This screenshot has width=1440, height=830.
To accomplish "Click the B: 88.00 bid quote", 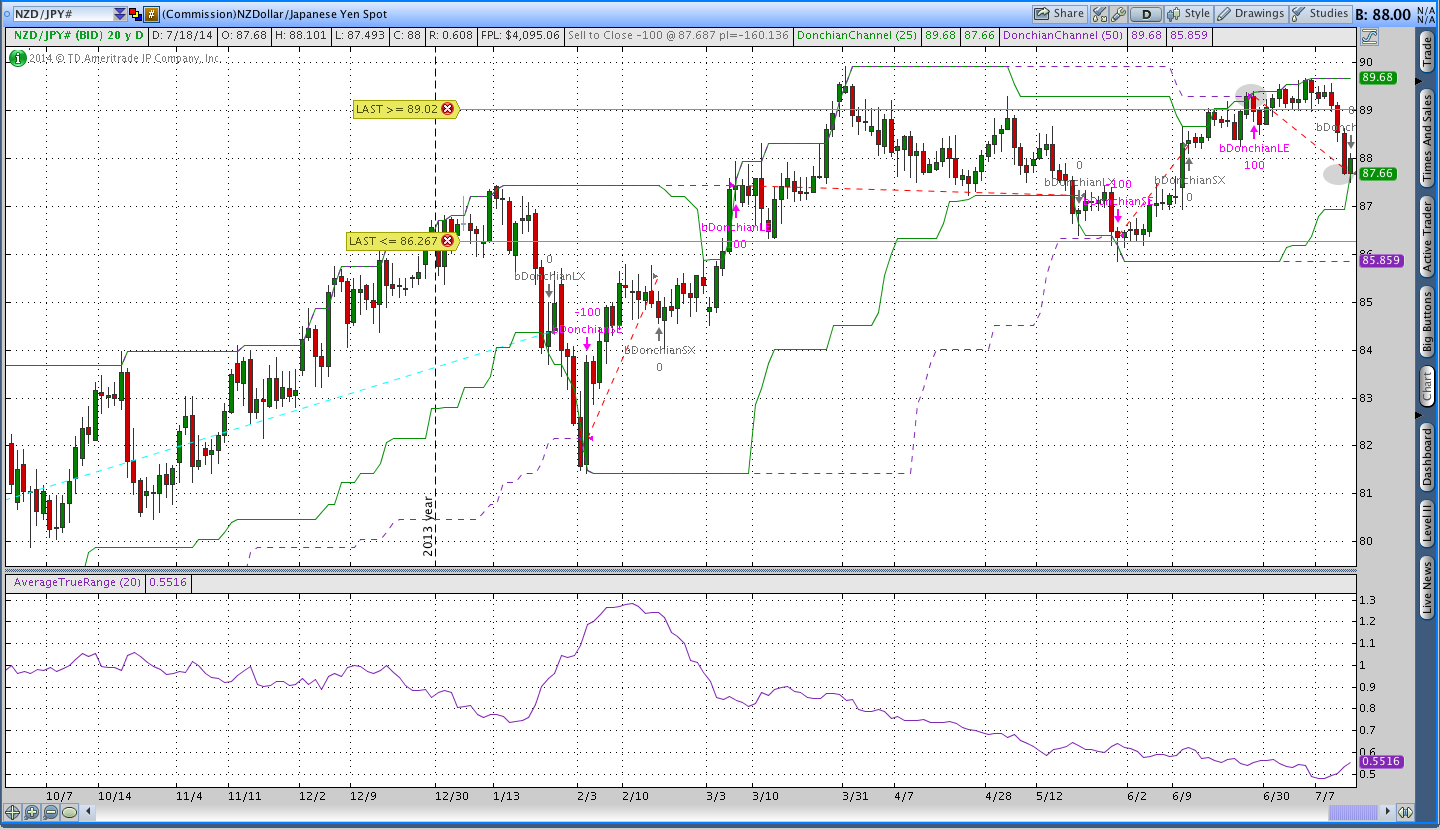I will (x=1383, y=14).
